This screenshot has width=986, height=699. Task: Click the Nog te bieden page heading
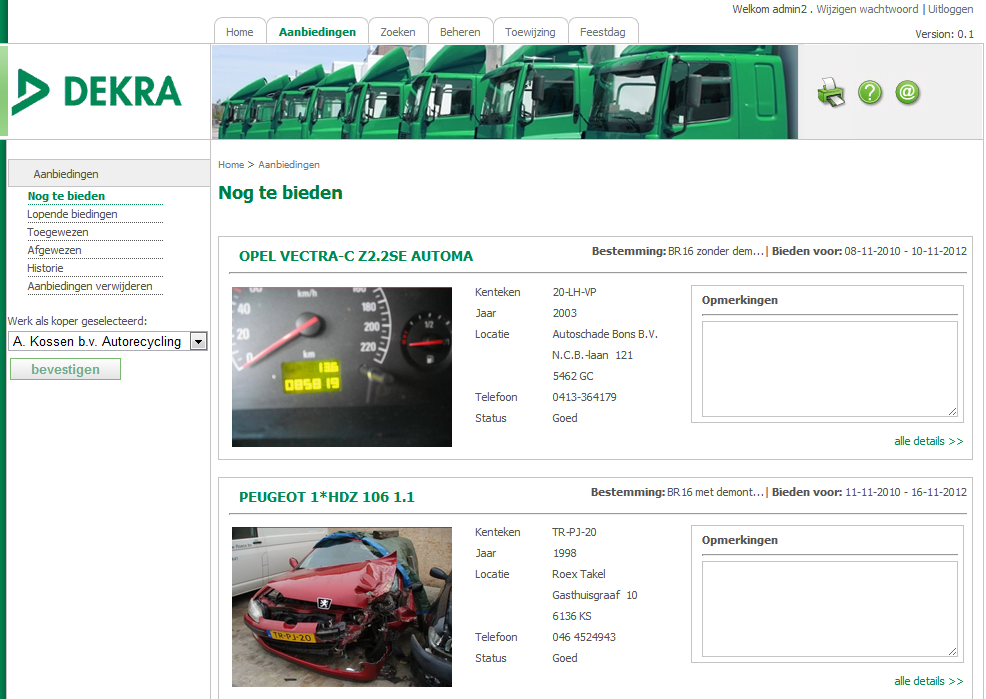point(280,192)
